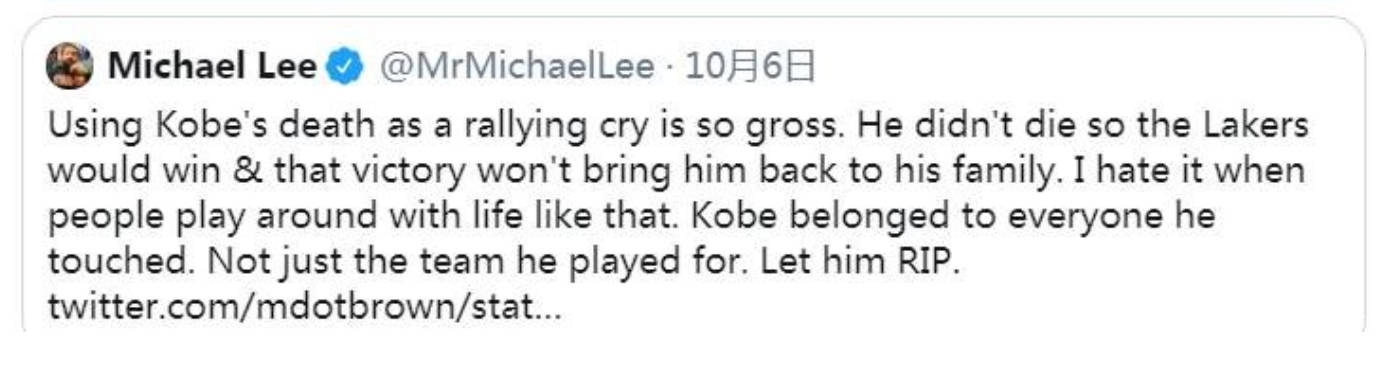Click the first line starting with 'Using Kobe's death'
The width and height of the screenshot is (1387, 366).
pos(678,127)
